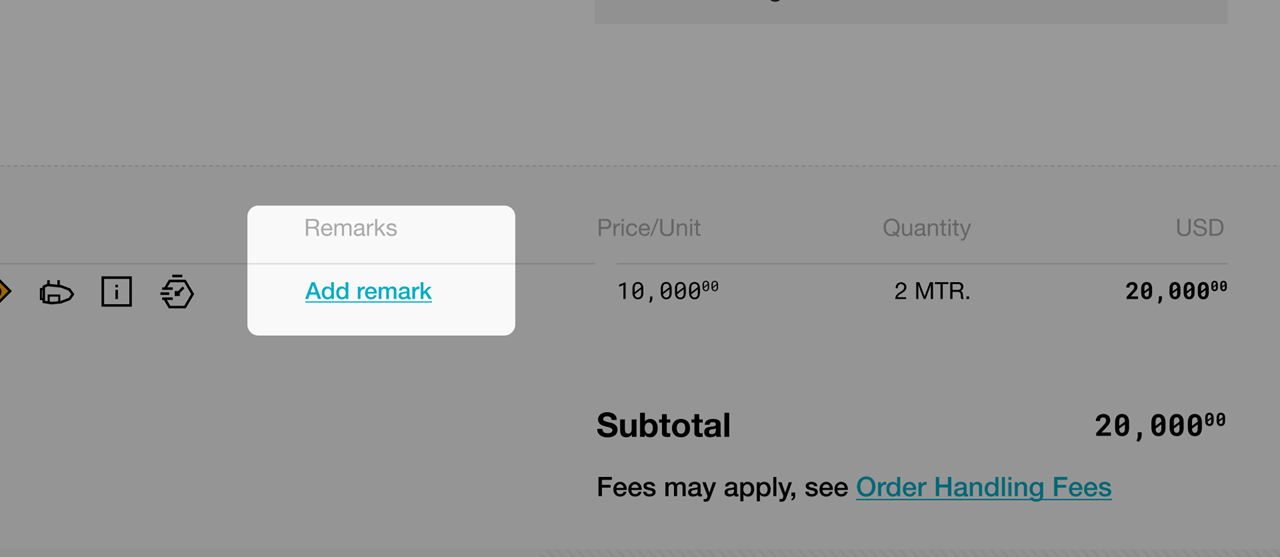Click the dashed separator line
This screenshot has width=1280, height=557.
tap(640, 165)
